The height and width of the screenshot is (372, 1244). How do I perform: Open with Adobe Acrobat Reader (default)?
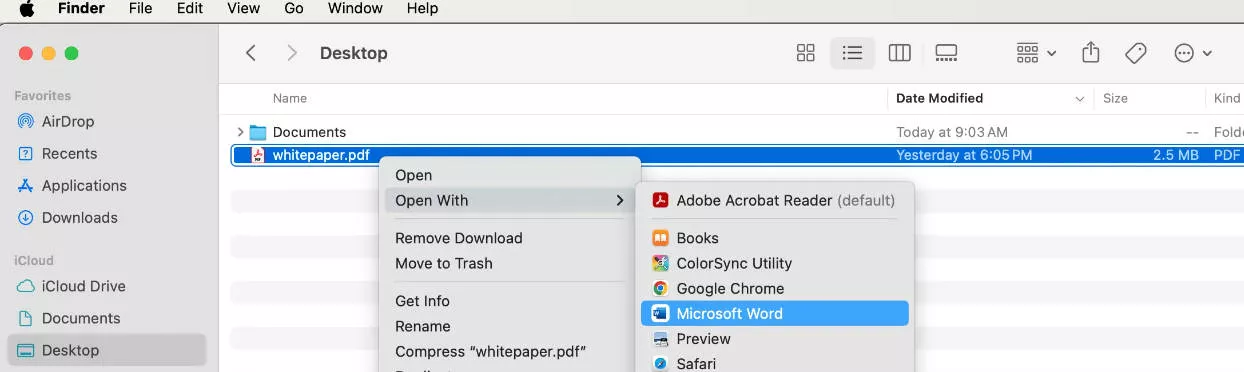point(775,200)
